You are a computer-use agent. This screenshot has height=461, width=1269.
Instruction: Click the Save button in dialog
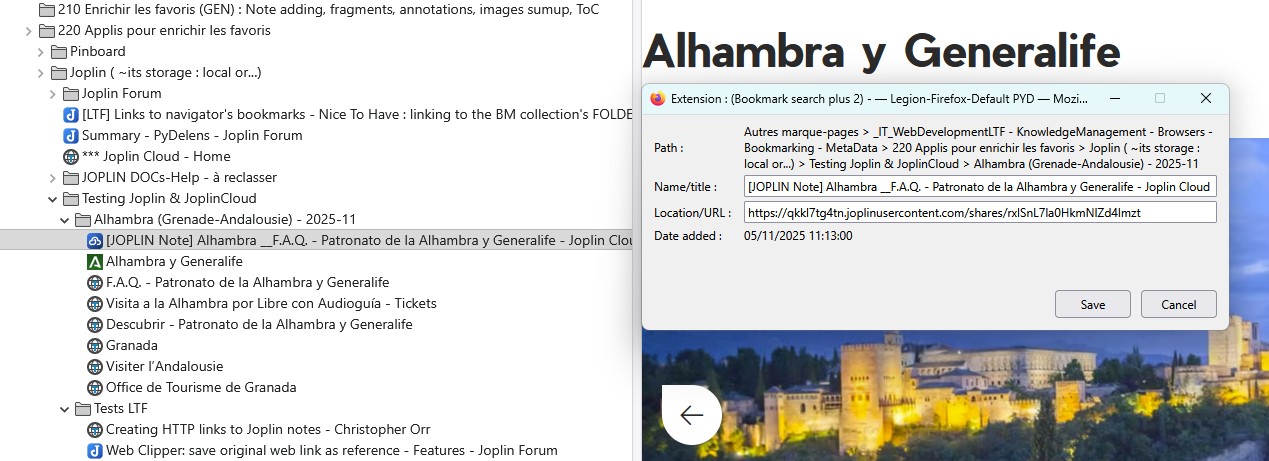pyautogui.click(x=1093, y=304)
